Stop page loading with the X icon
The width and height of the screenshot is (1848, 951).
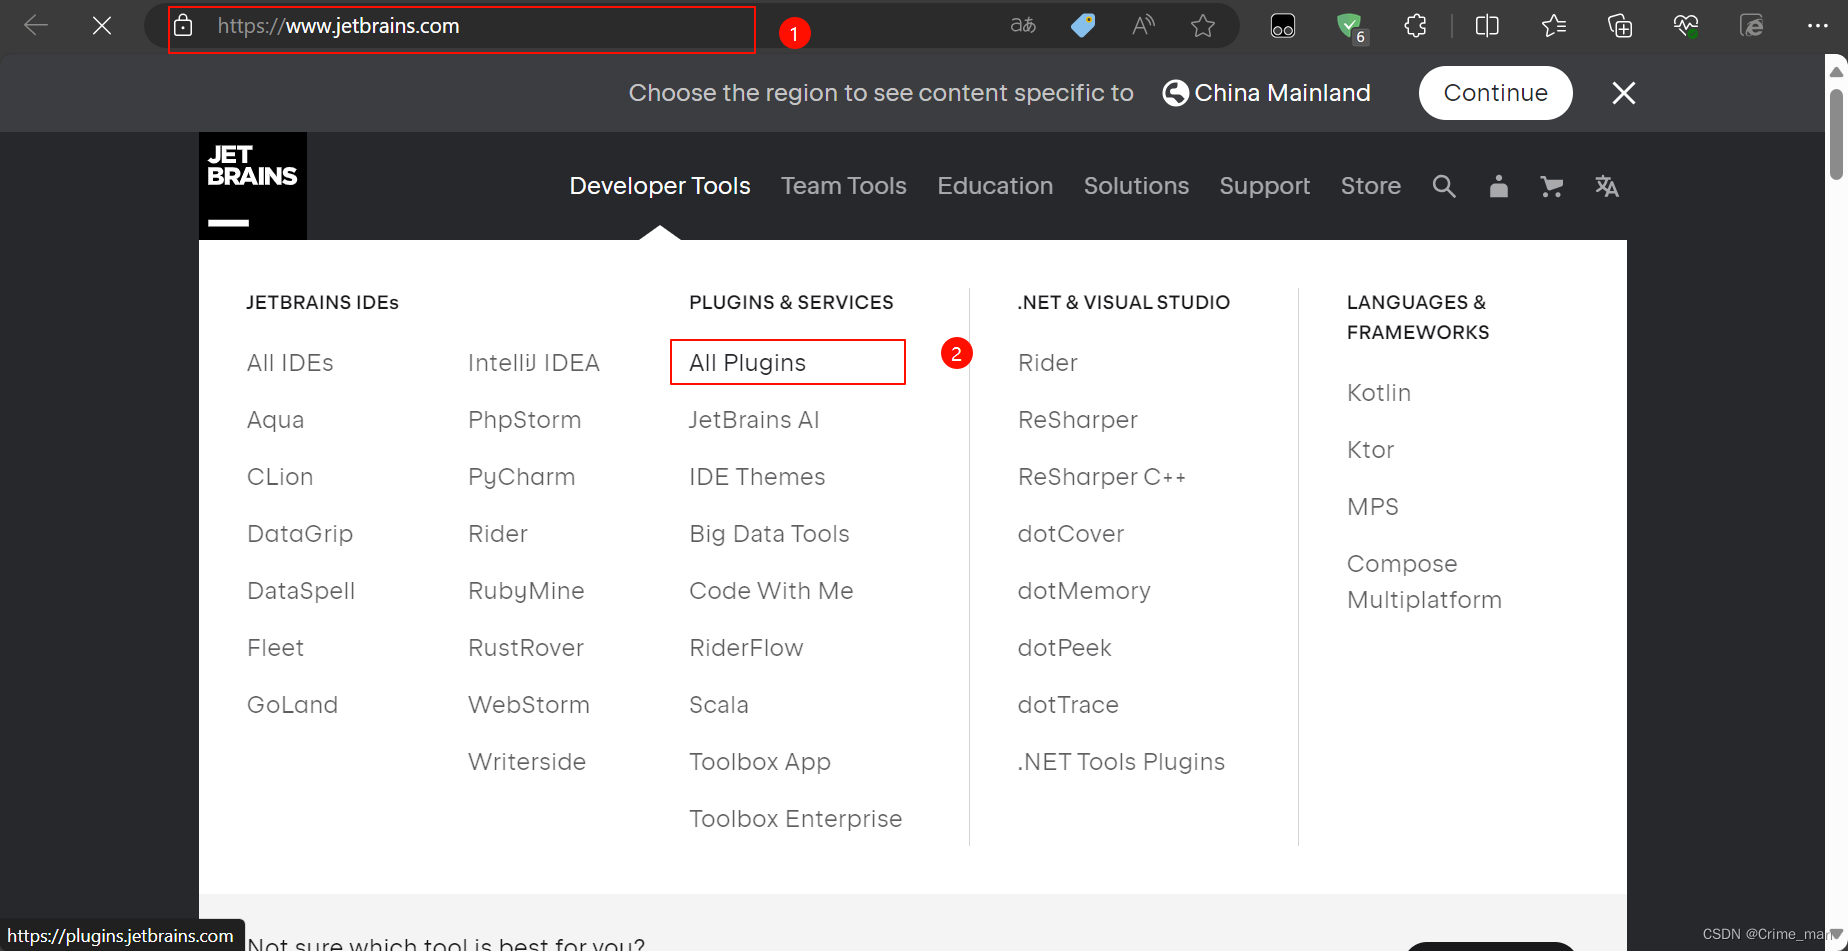102,26
